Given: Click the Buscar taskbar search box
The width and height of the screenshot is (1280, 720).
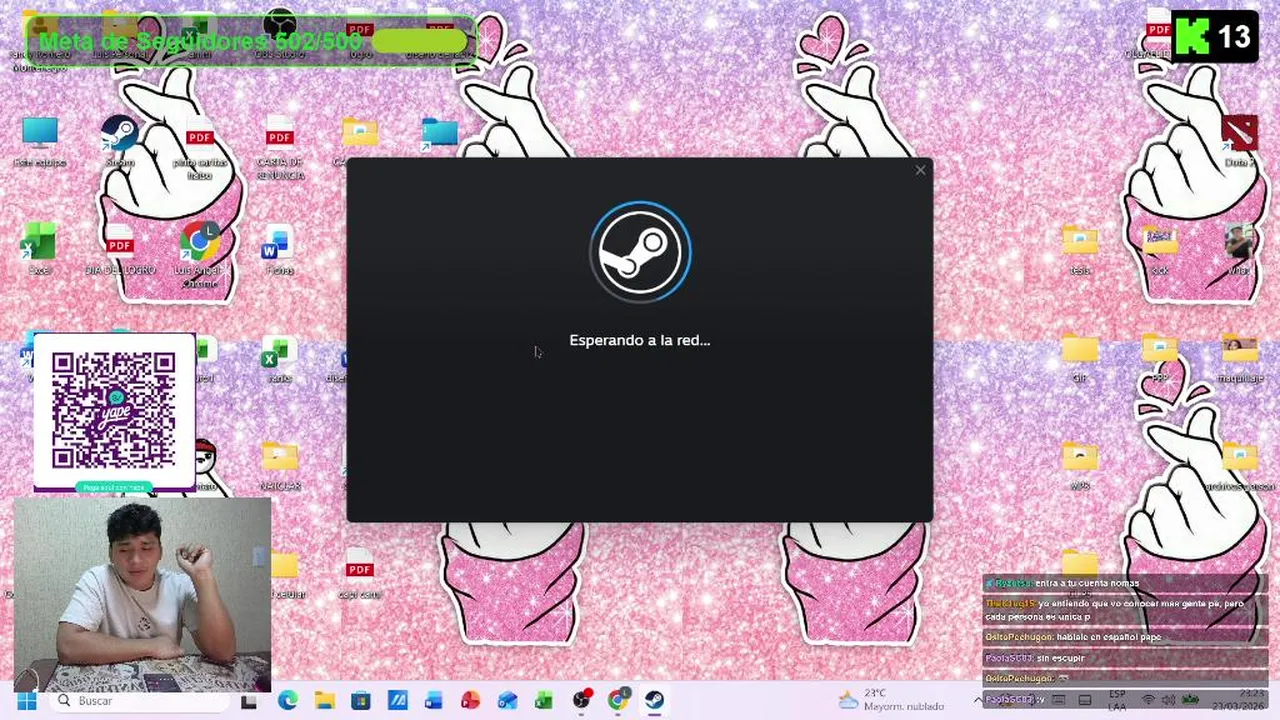Looking at the screenshot, I should click(x=138, y=701).
